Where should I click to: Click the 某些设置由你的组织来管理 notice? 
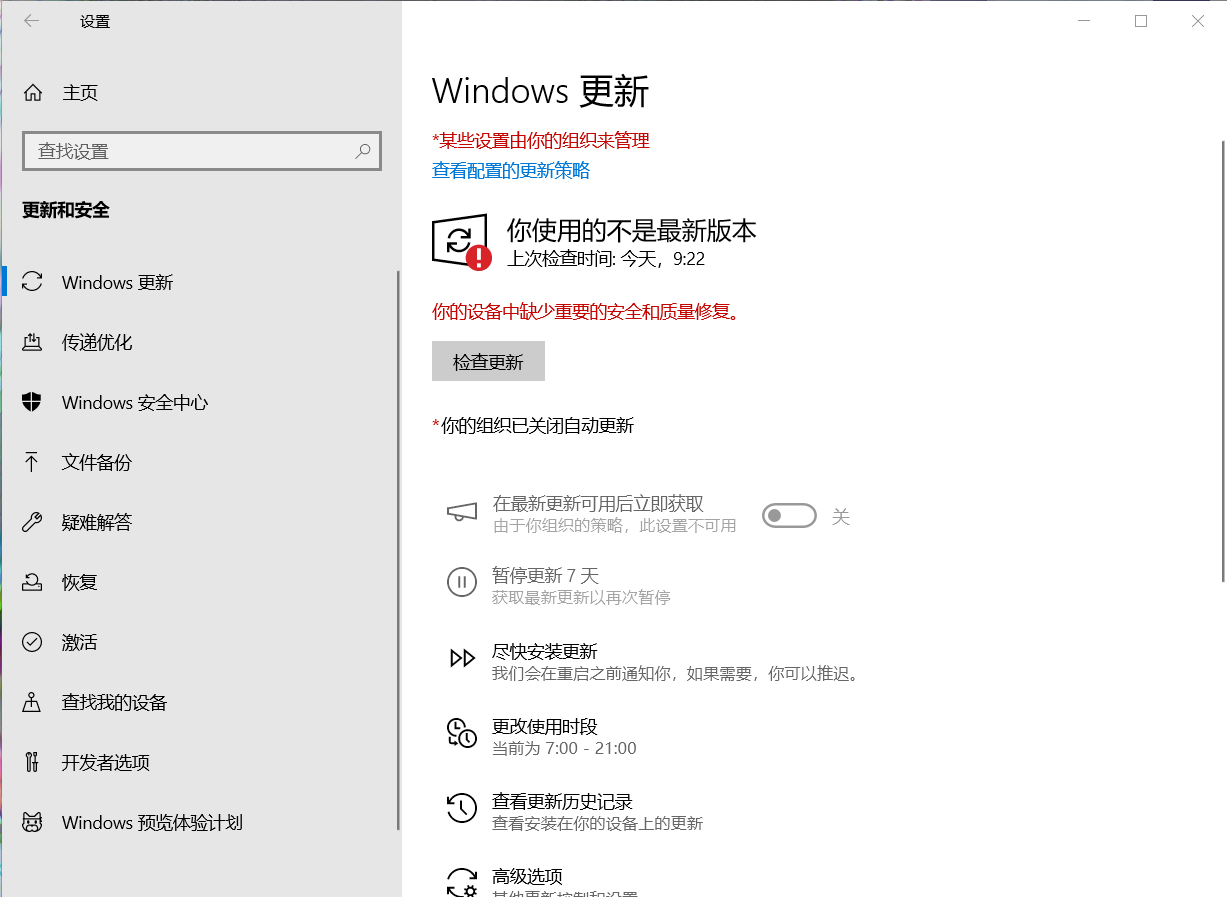coord(541,140)
